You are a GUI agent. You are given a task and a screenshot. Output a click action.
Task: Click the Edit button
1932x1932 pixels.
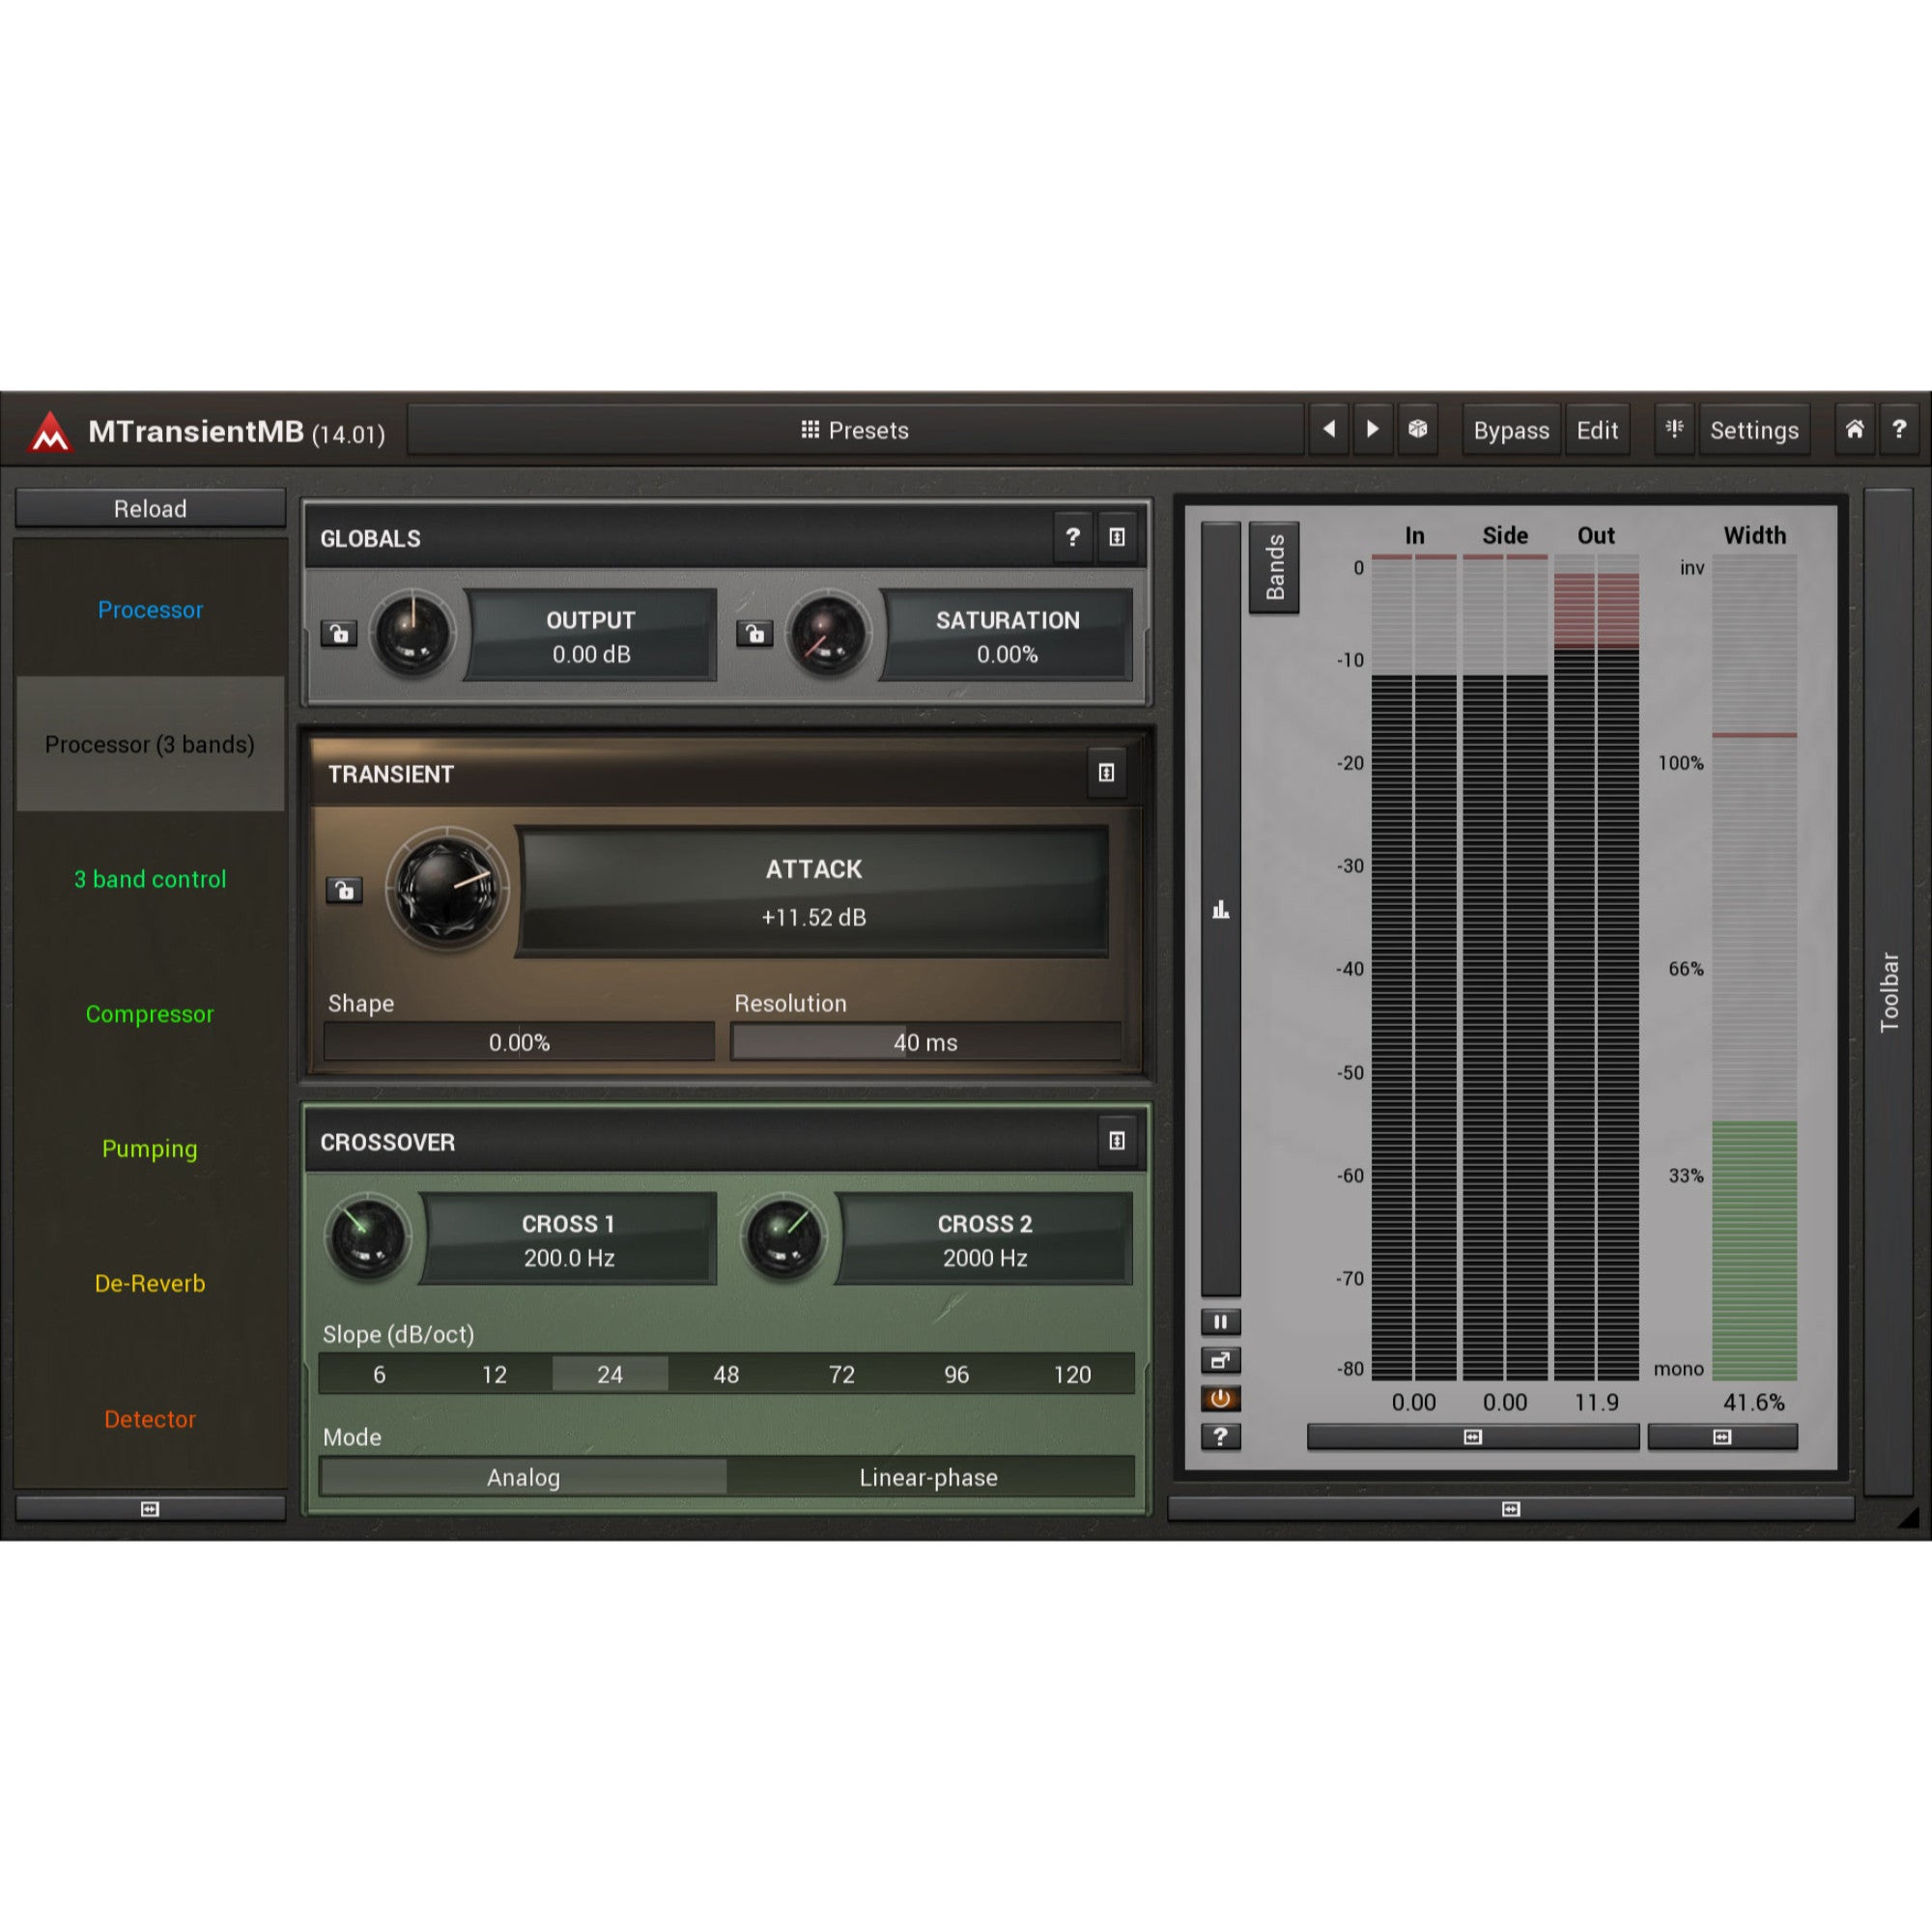(1597, 430)
